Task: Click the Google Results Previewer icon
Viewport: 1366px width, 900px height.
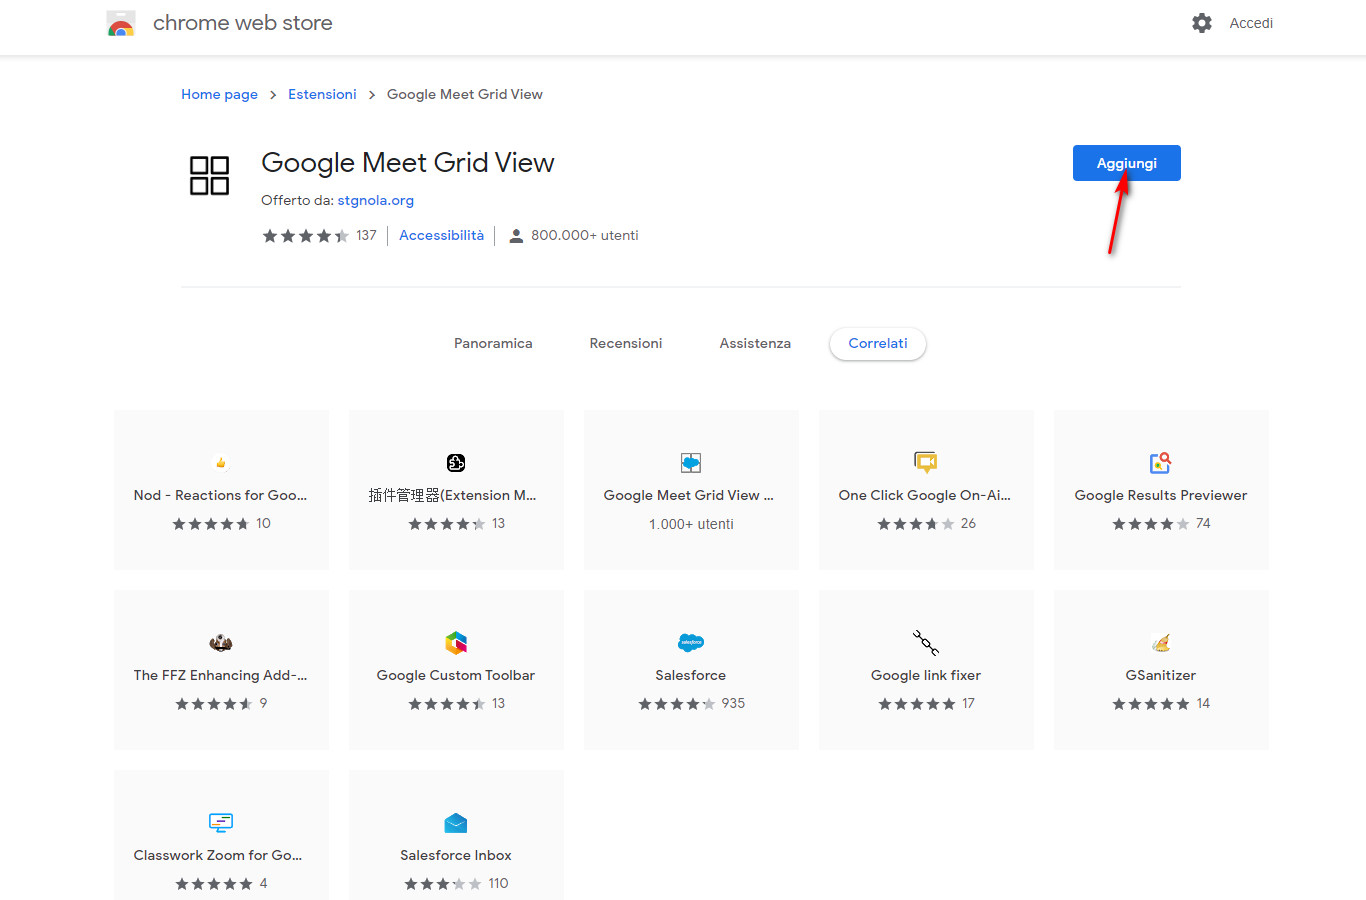Action: (1160, 463)
